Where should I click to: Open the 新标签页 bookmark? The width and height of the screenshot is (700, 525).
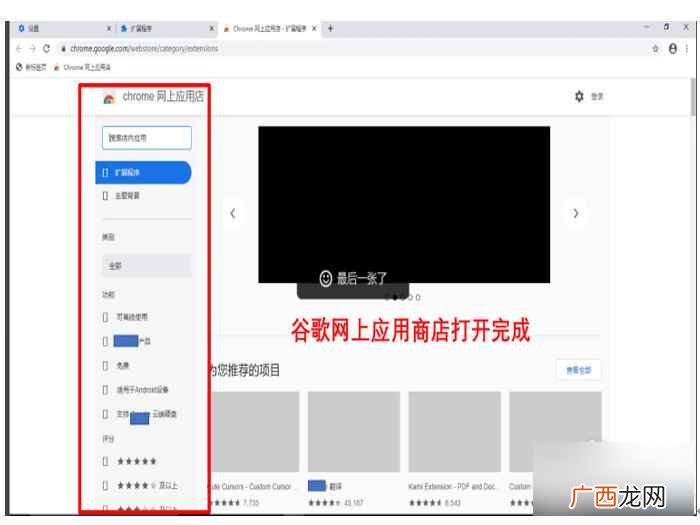(x=31, y=67)
